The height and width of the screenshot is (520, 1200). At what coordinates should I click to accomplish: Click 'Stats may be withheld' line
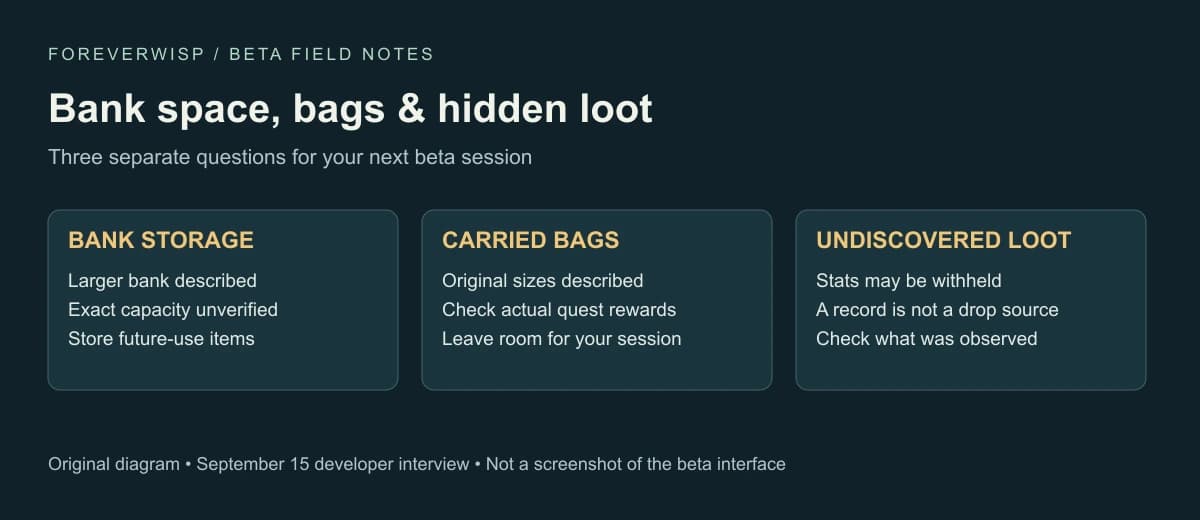point(908,280)
